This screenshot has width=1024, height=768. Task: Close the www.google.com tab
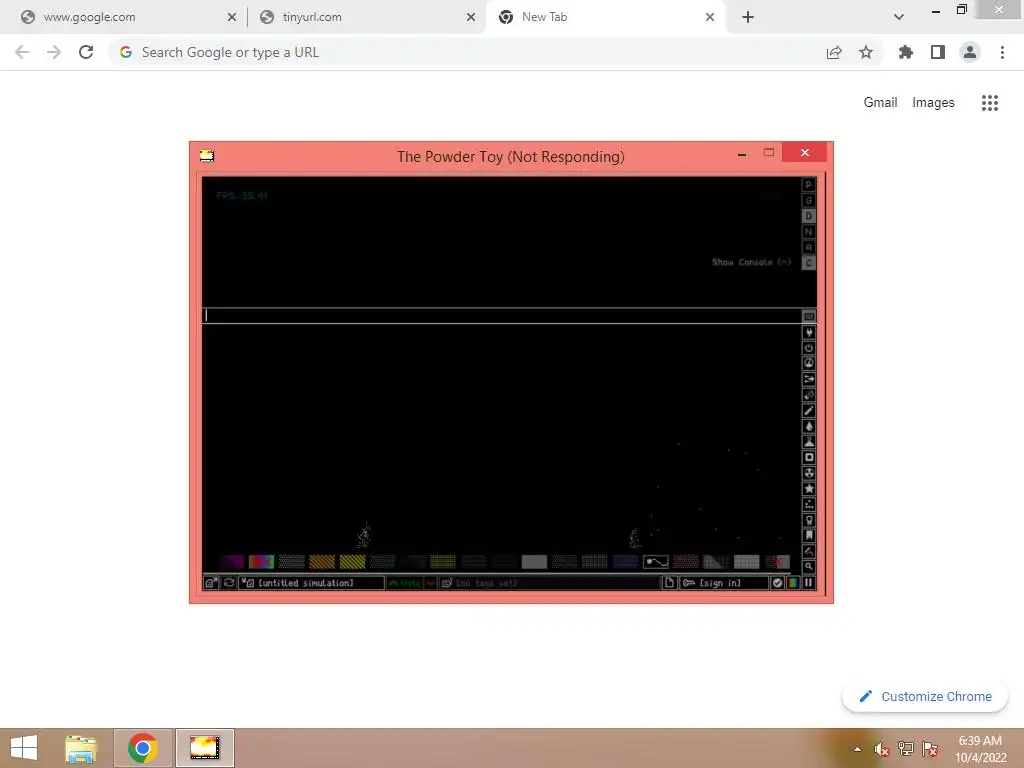[x=232, y=17]
